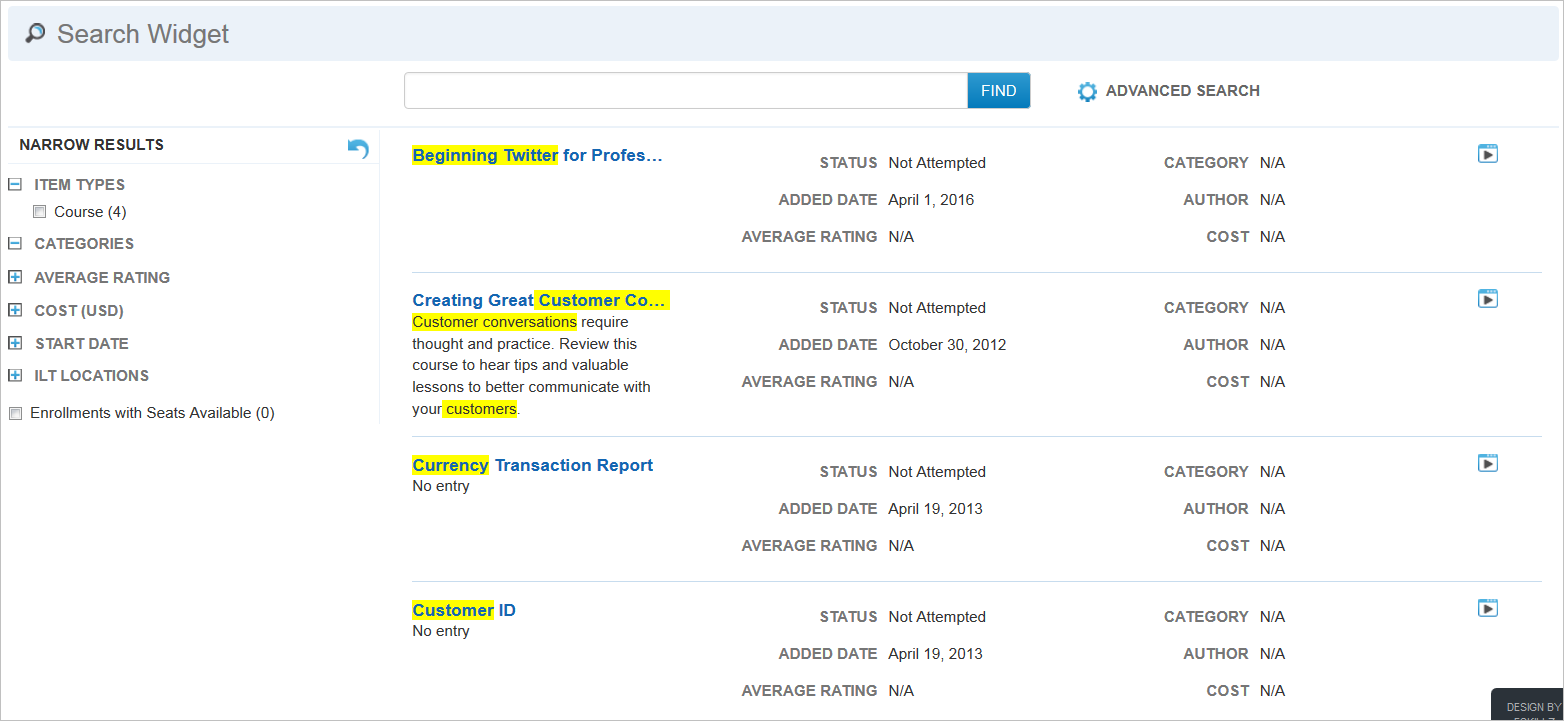This screenshot has width=1564, height=721.
Task: Launch Creating Great Customer Conversations play icon
Action: point(1488,299)
